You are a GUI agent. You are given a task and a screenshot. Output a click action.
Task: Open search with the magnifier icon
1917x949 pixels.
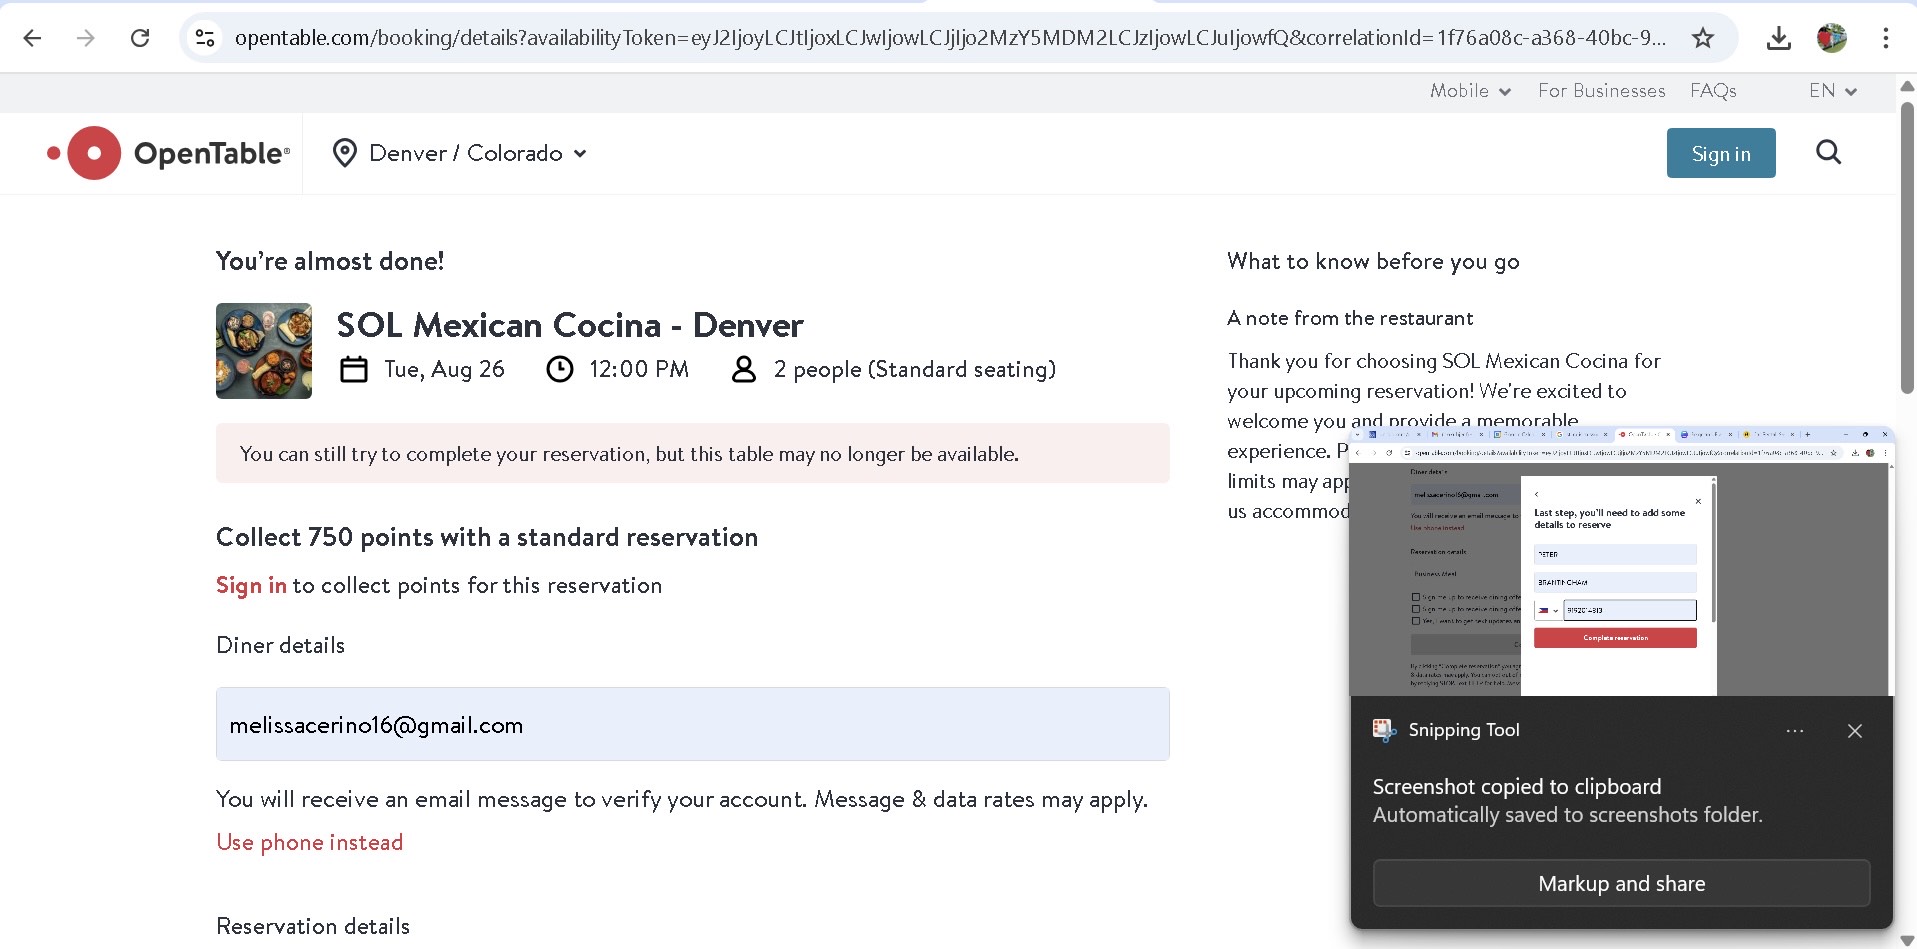(1828, 152)
